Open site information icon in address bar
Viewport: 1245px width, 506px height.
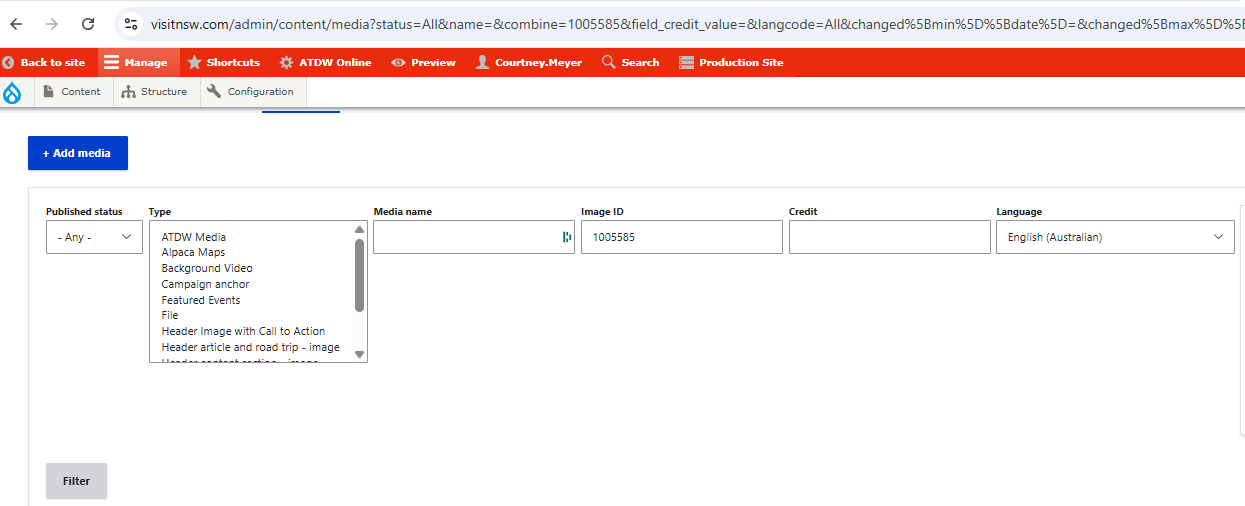[x=132, y=23]
